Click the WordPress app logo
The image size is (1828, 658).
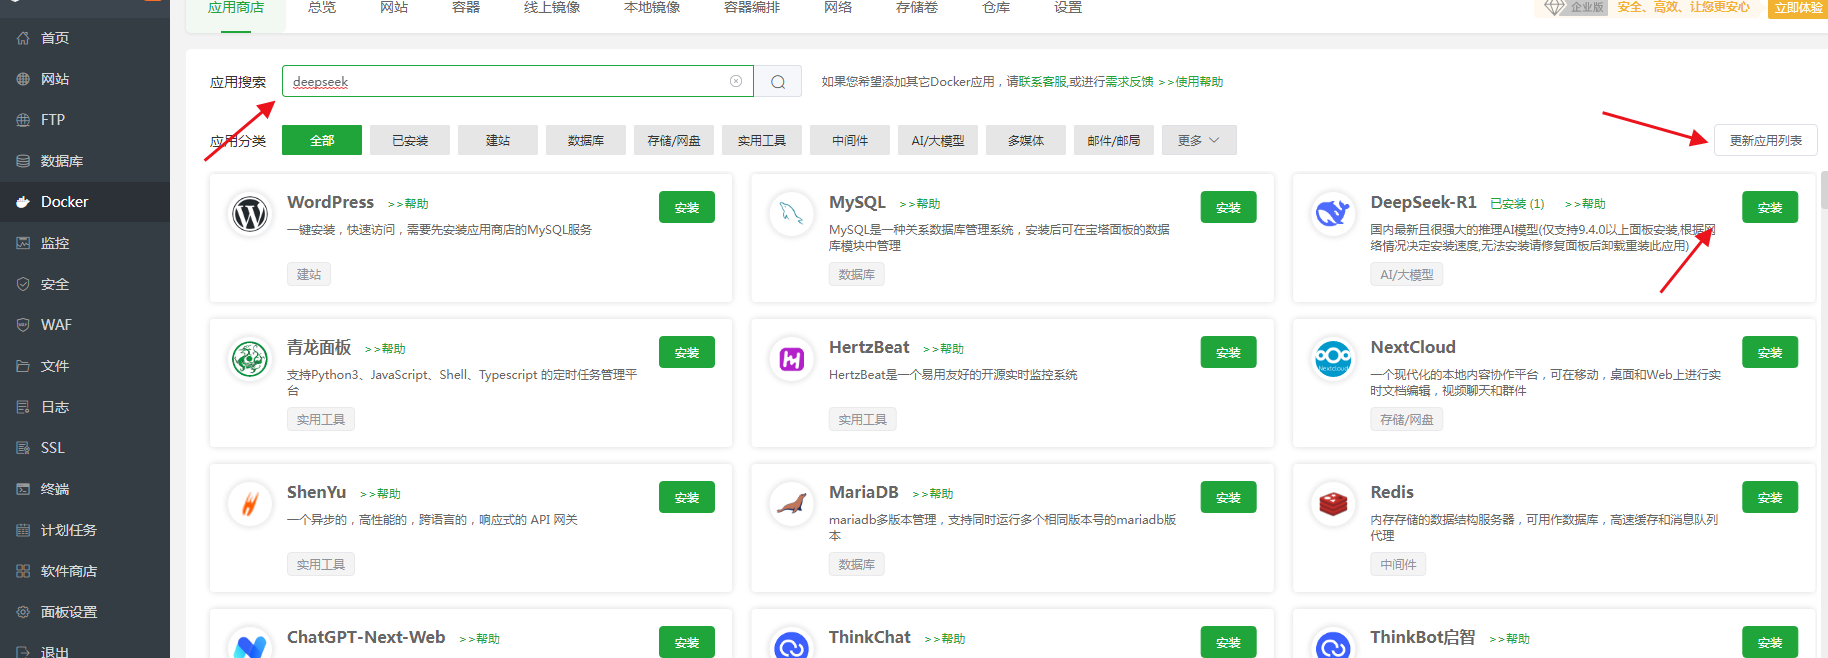click(250, 213)
